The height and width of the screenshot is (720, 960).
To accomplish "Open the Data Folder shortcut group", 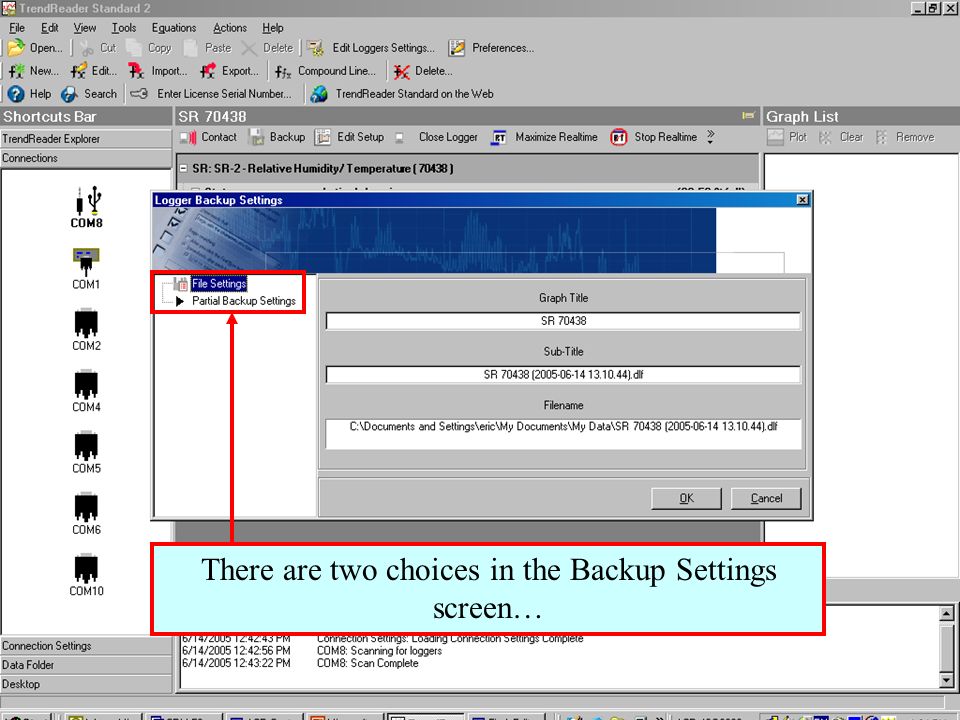I will pos(86,665).
